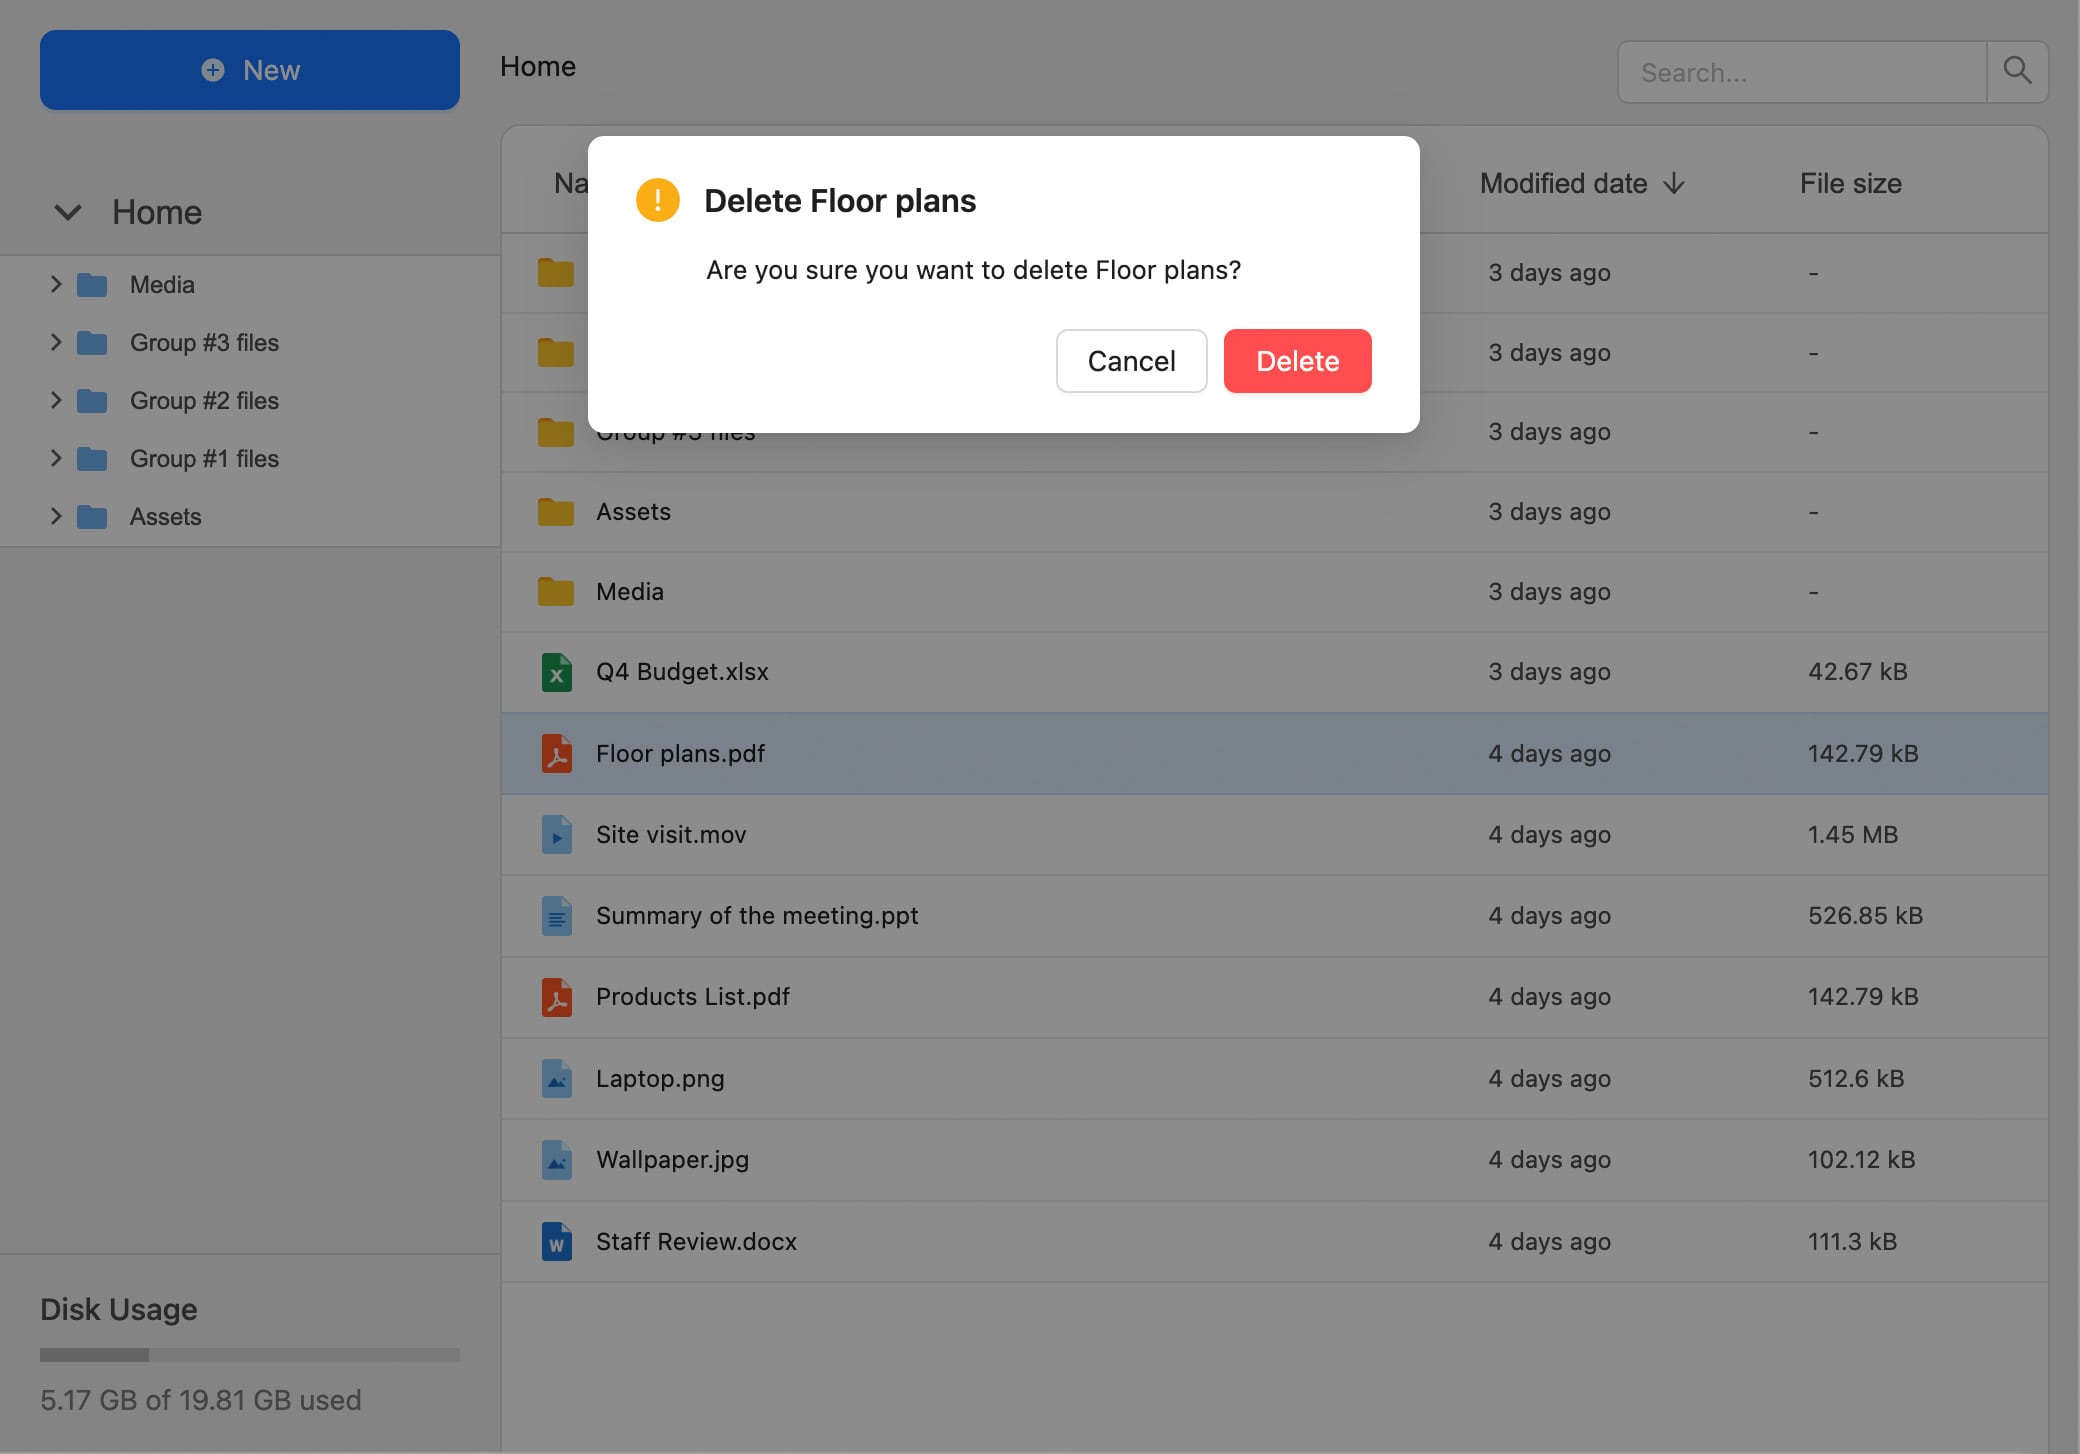Click the Products List PDF icon
The height and width of the screenshot is (1454, 2080).
point(556,997)
